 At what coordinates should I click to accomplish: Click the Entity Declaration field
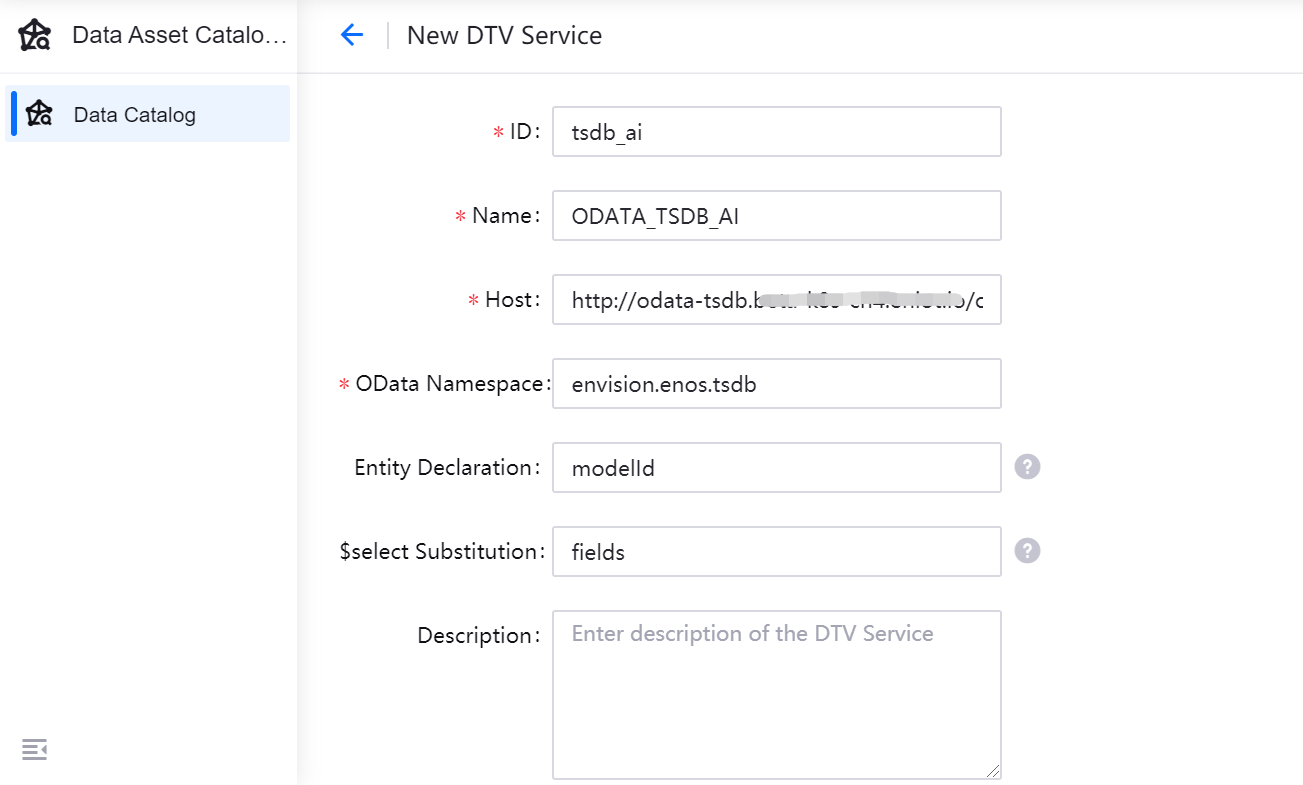[x=777, y=468]
